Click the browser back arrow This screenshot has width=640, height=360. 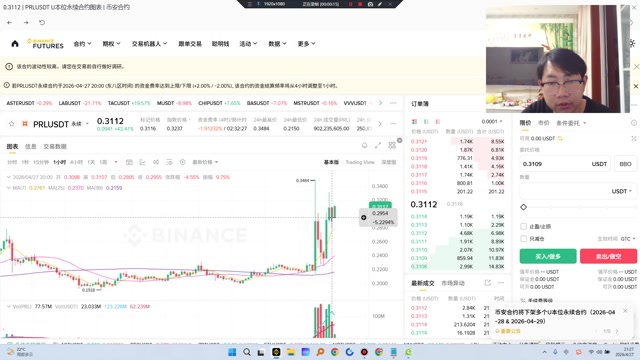[x=9, y=23]
